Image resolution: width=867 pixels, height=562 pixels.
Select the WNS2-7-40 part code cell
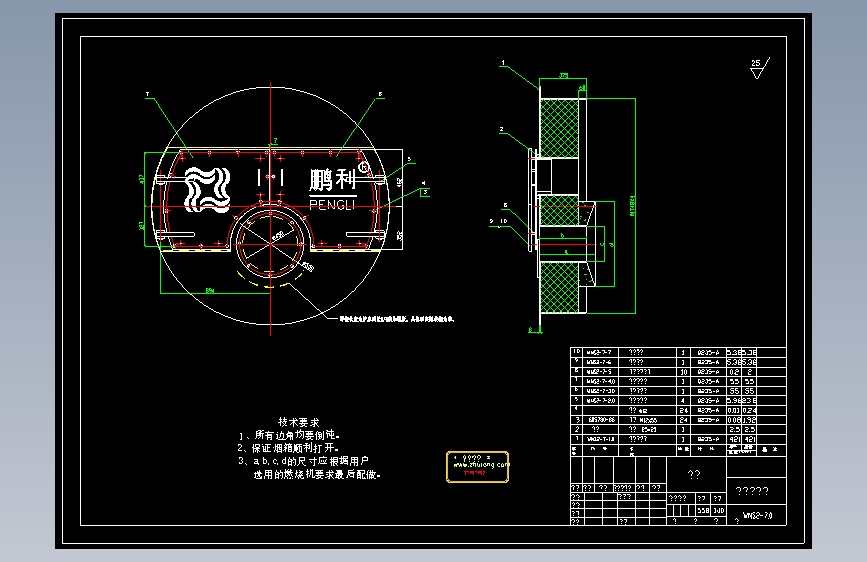pos(602,382)
